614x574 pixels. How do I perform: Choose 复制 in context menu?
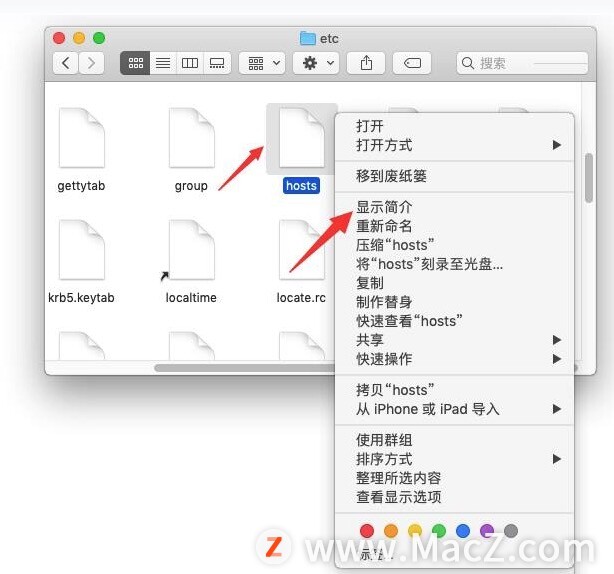click(x=454, y=283)
